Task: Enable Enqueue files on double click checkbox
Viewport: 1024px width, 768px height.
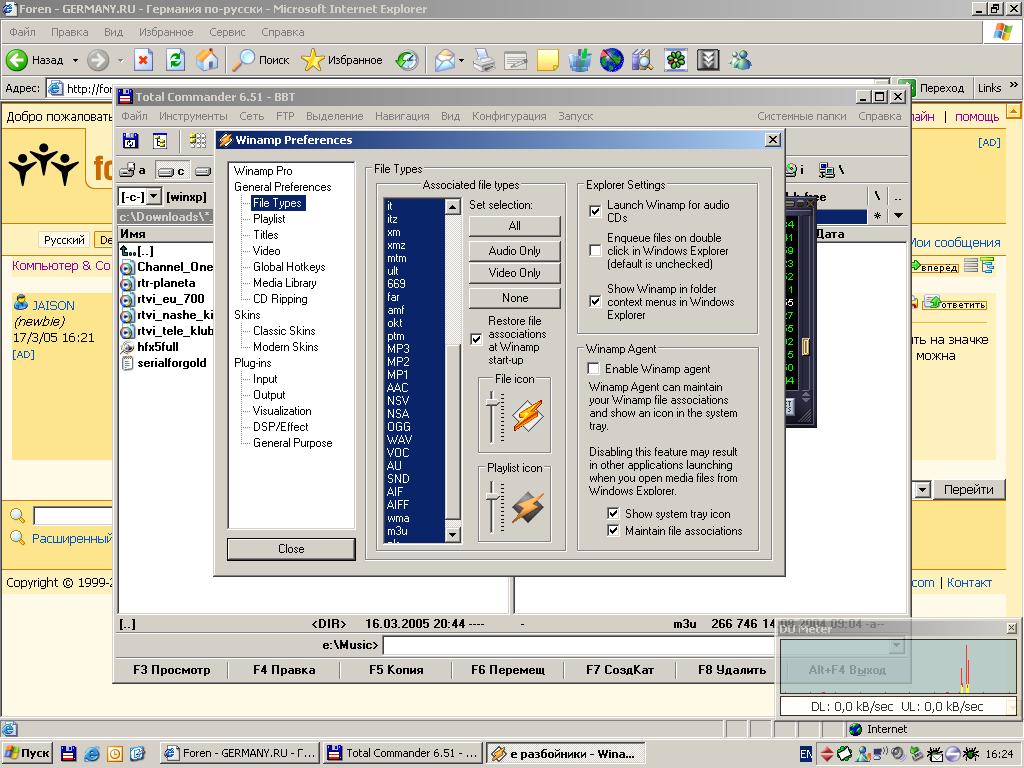Action: tap(595, 250)
